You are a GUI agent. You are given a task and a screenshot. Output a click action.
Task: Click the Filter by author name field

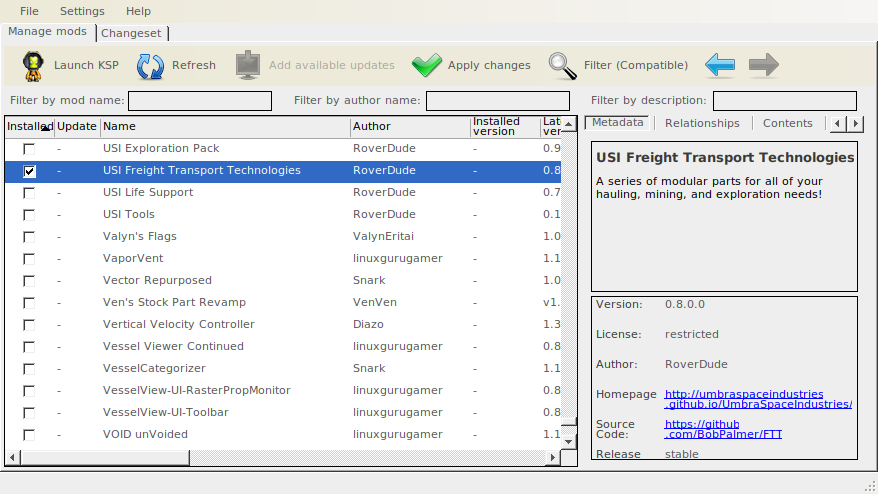click(498, 101)
